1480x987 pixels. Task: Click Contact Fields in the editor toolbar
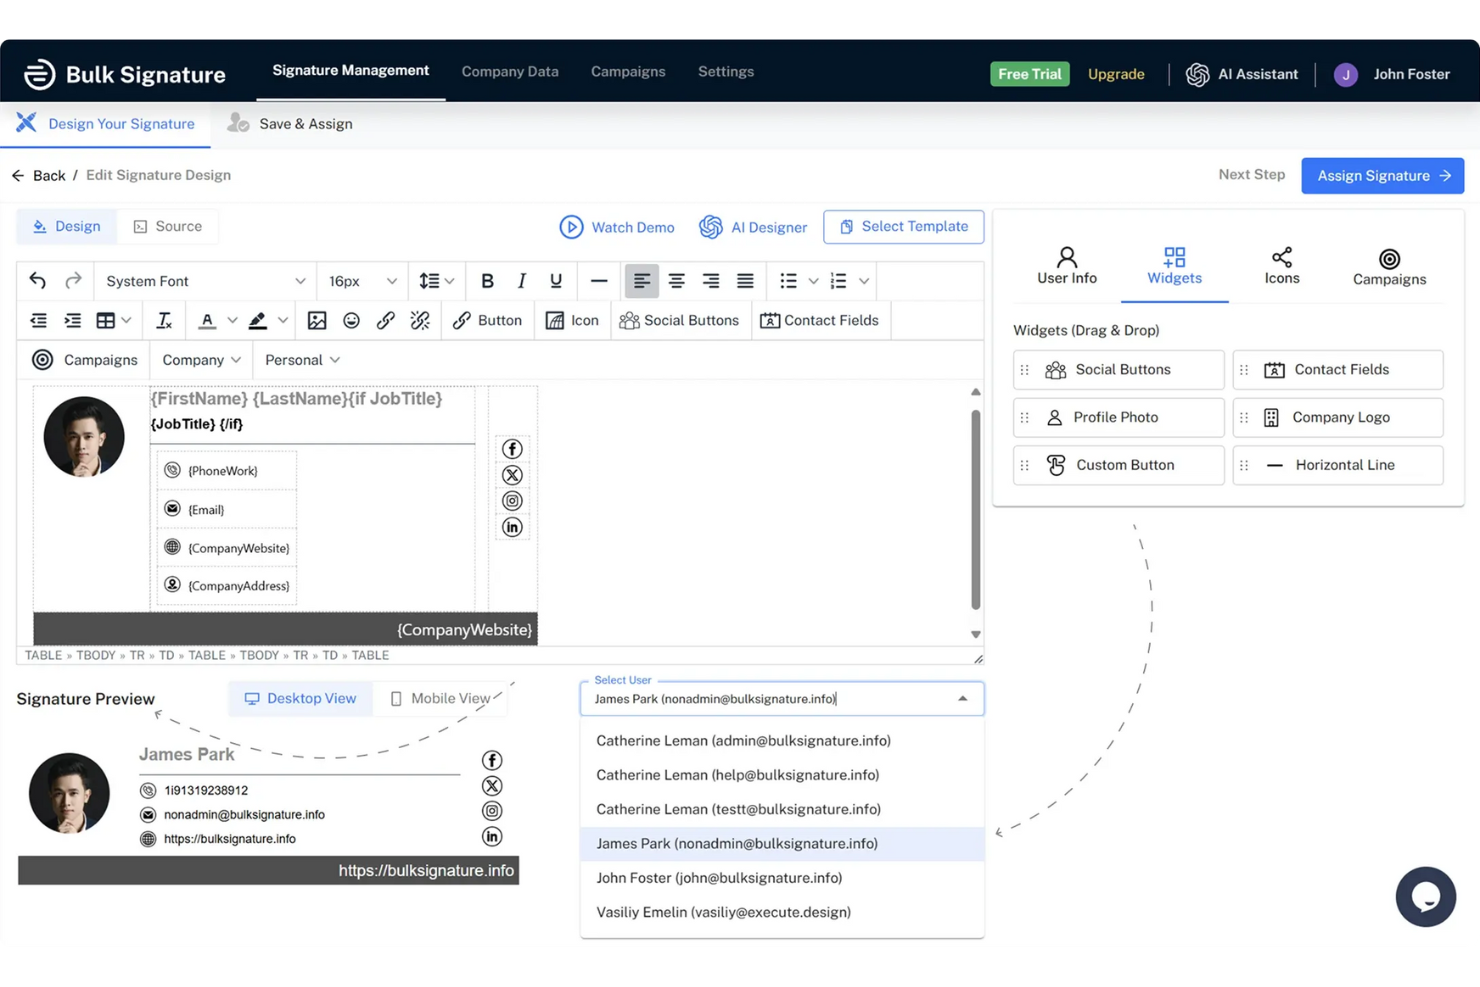click(x=819, y=320)
